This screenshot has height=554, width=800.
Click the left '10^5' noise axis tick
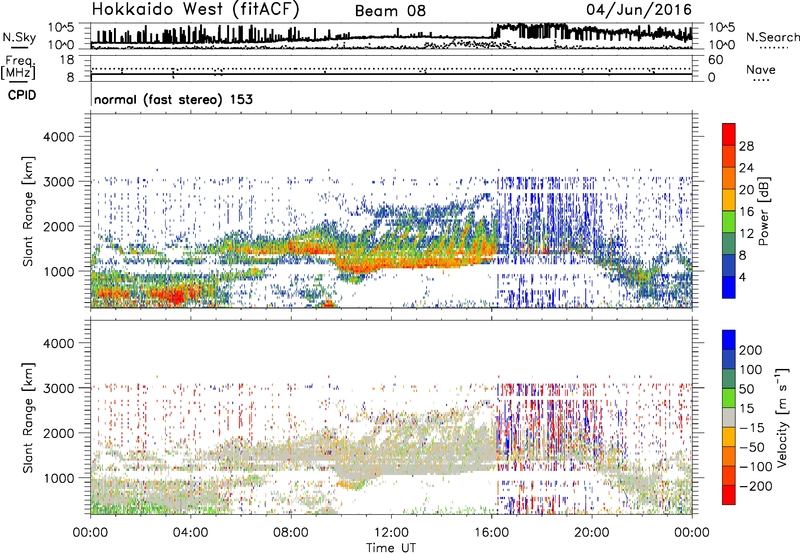click(x=61, y=27)
